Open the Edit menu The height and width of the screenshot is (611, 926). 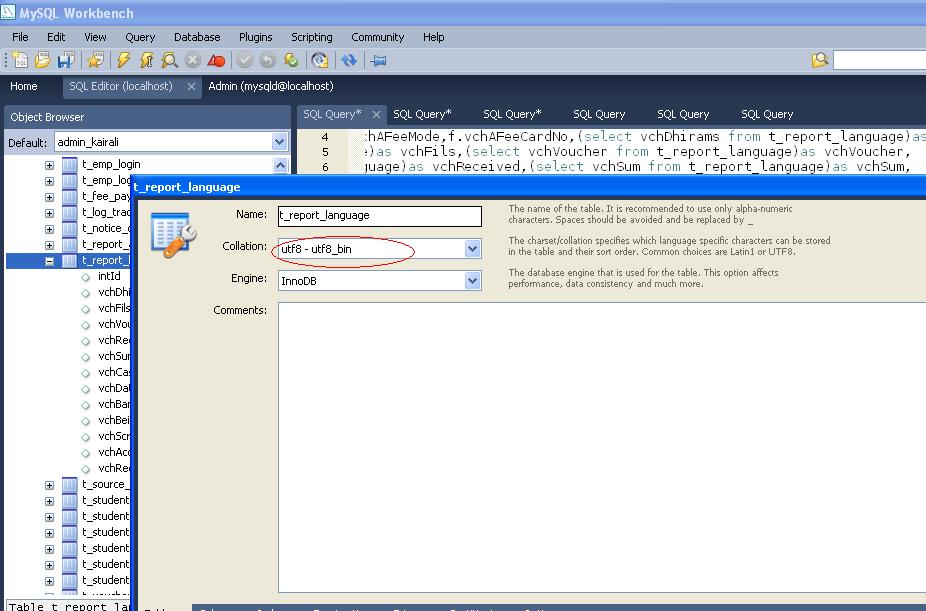point(56,37)
